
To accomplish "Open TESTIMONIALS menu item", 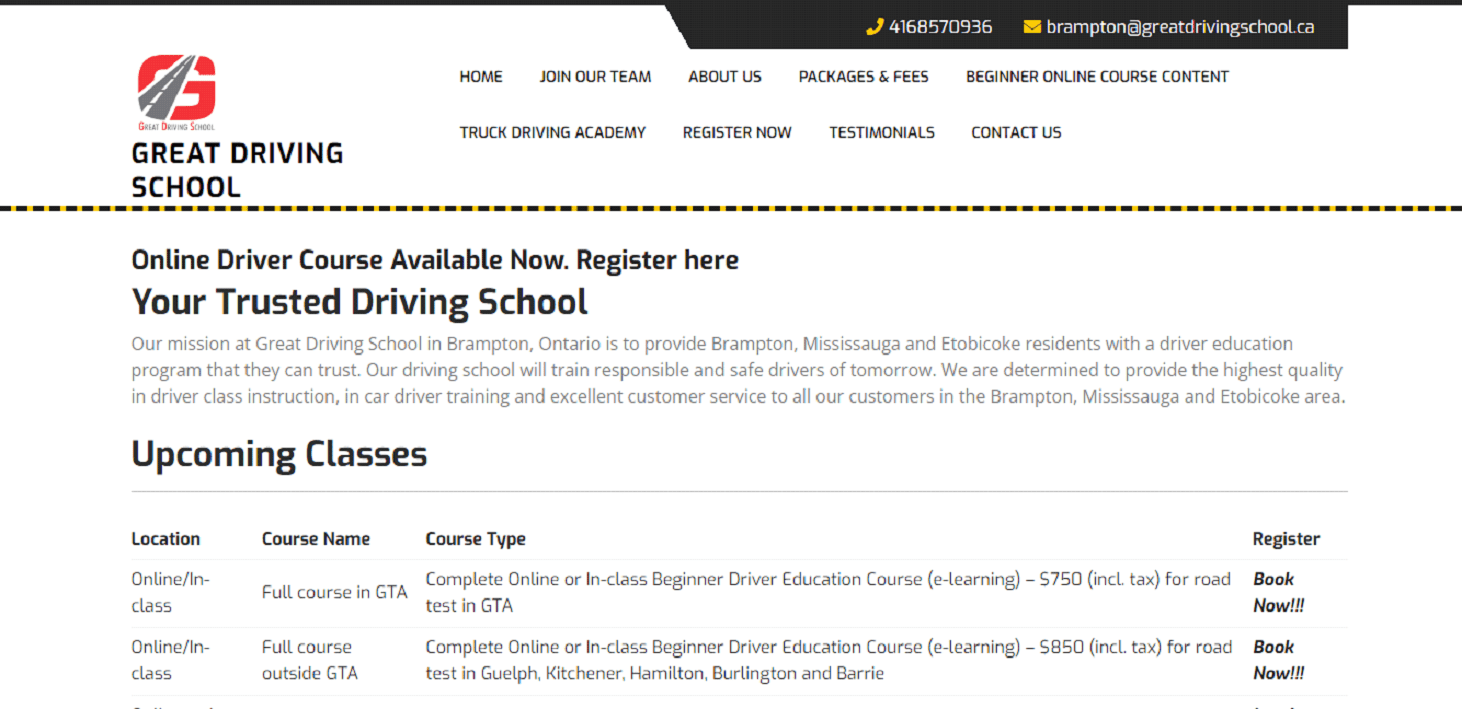I will (882, 132).
